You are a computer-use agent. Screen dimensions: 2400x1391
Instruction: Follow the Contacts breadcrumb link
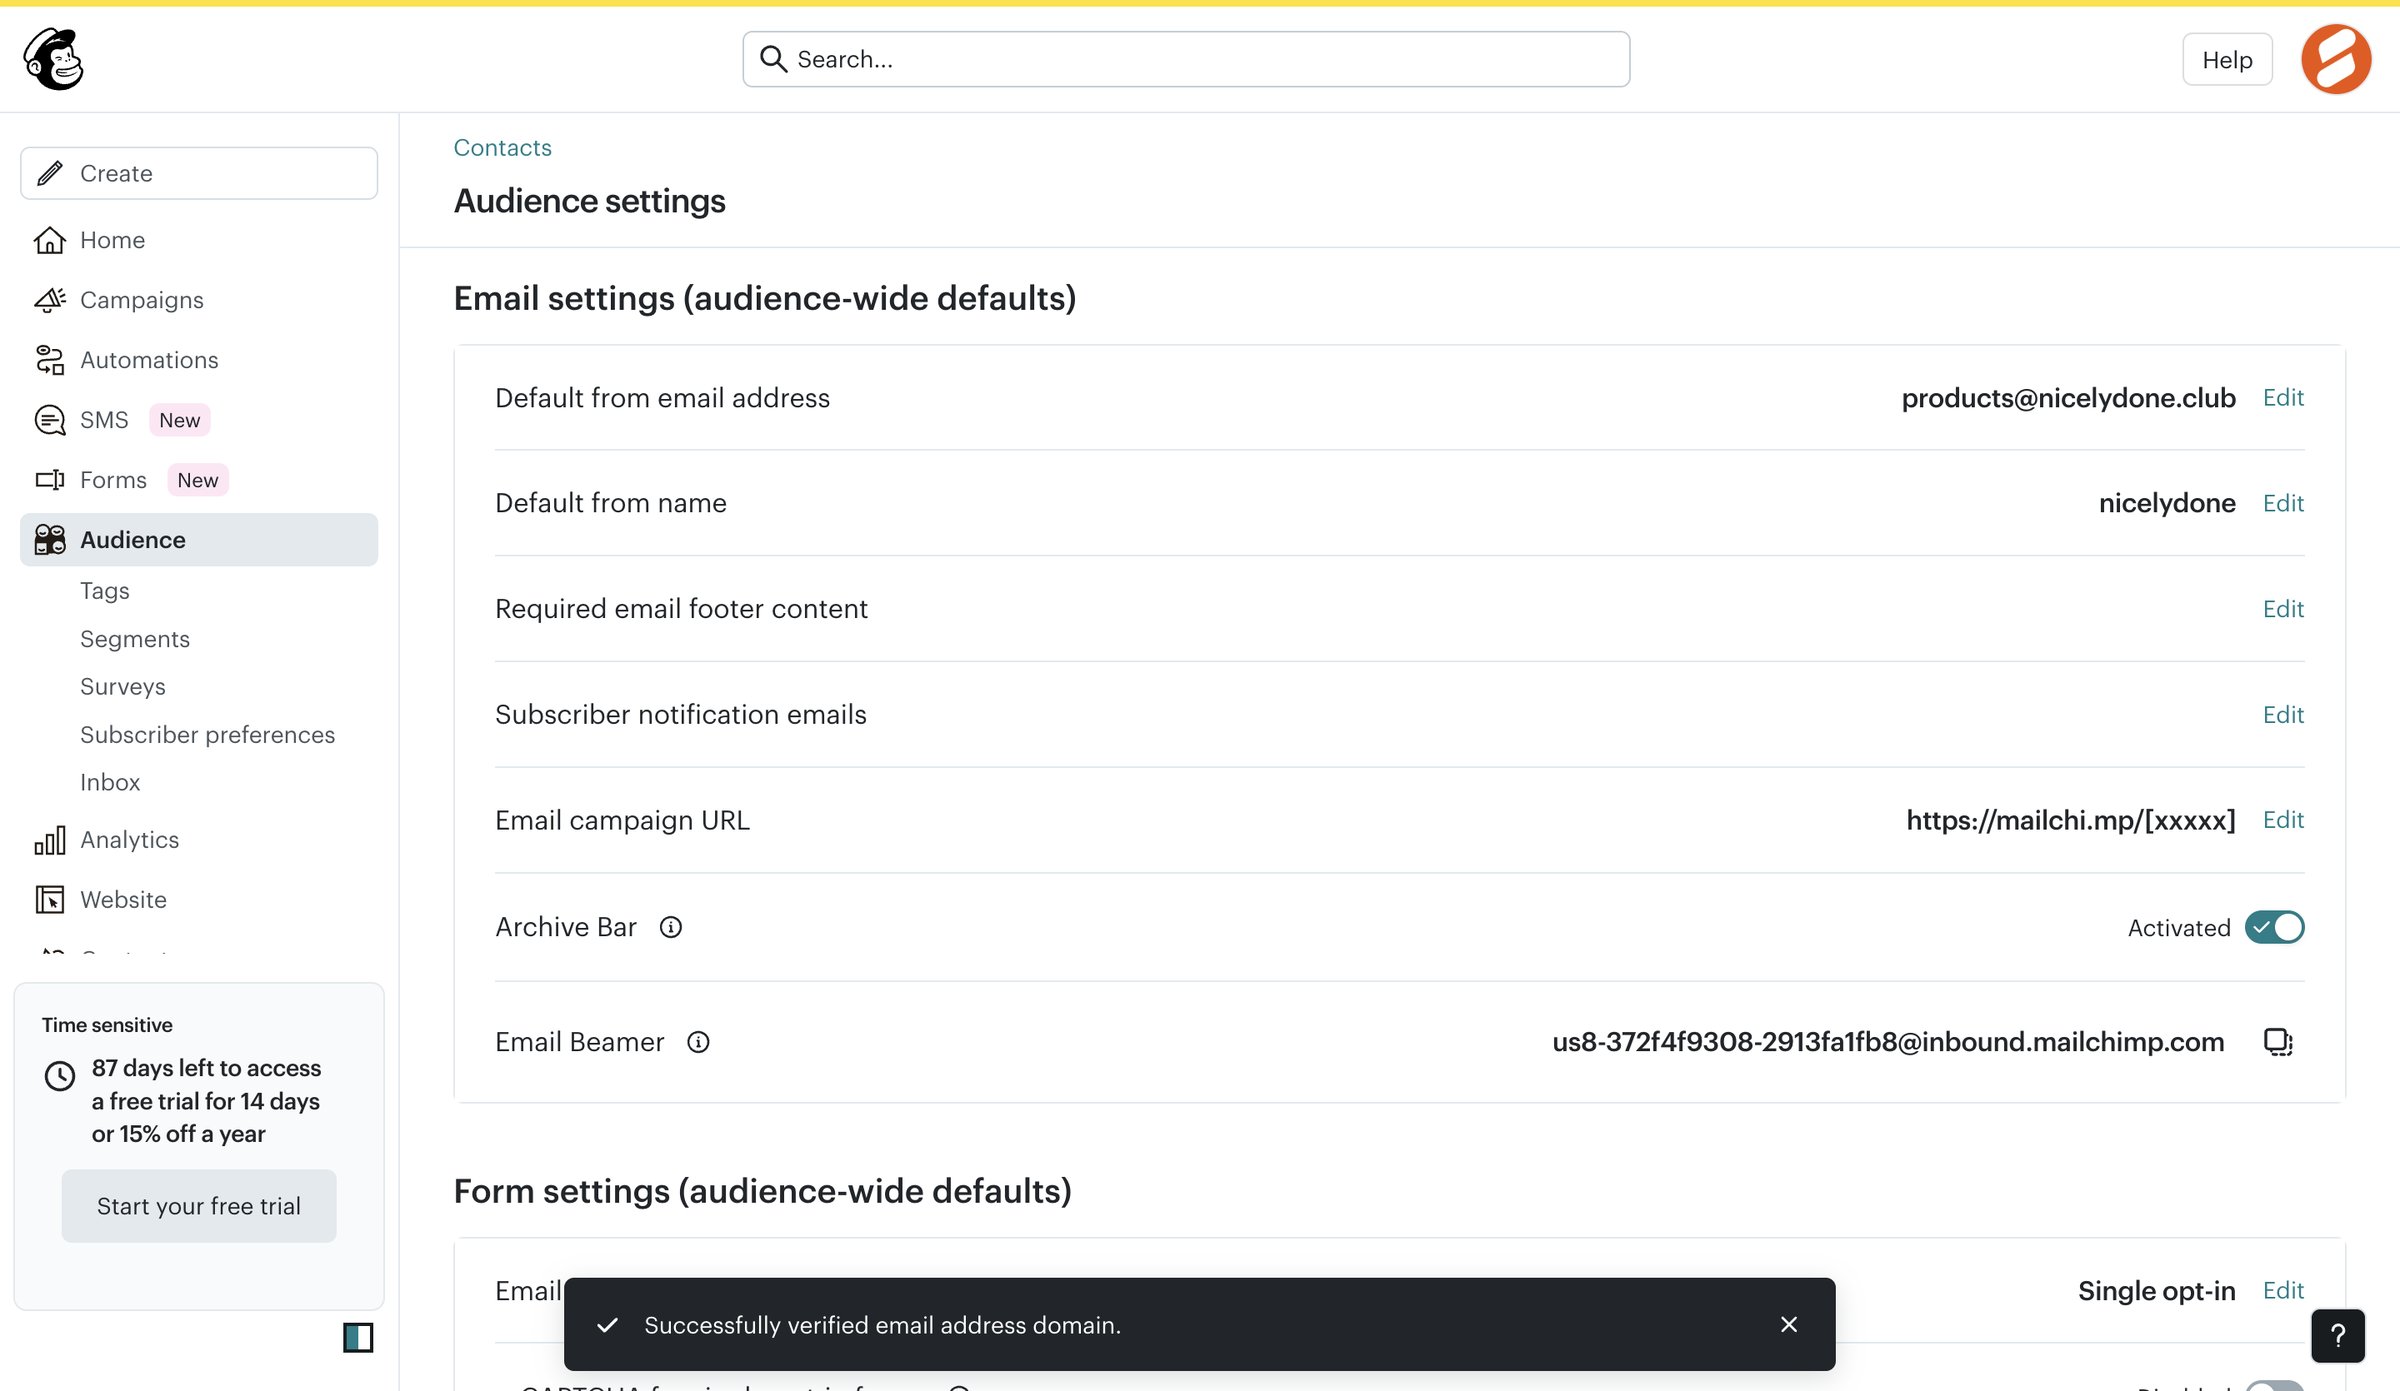point(502,147)
